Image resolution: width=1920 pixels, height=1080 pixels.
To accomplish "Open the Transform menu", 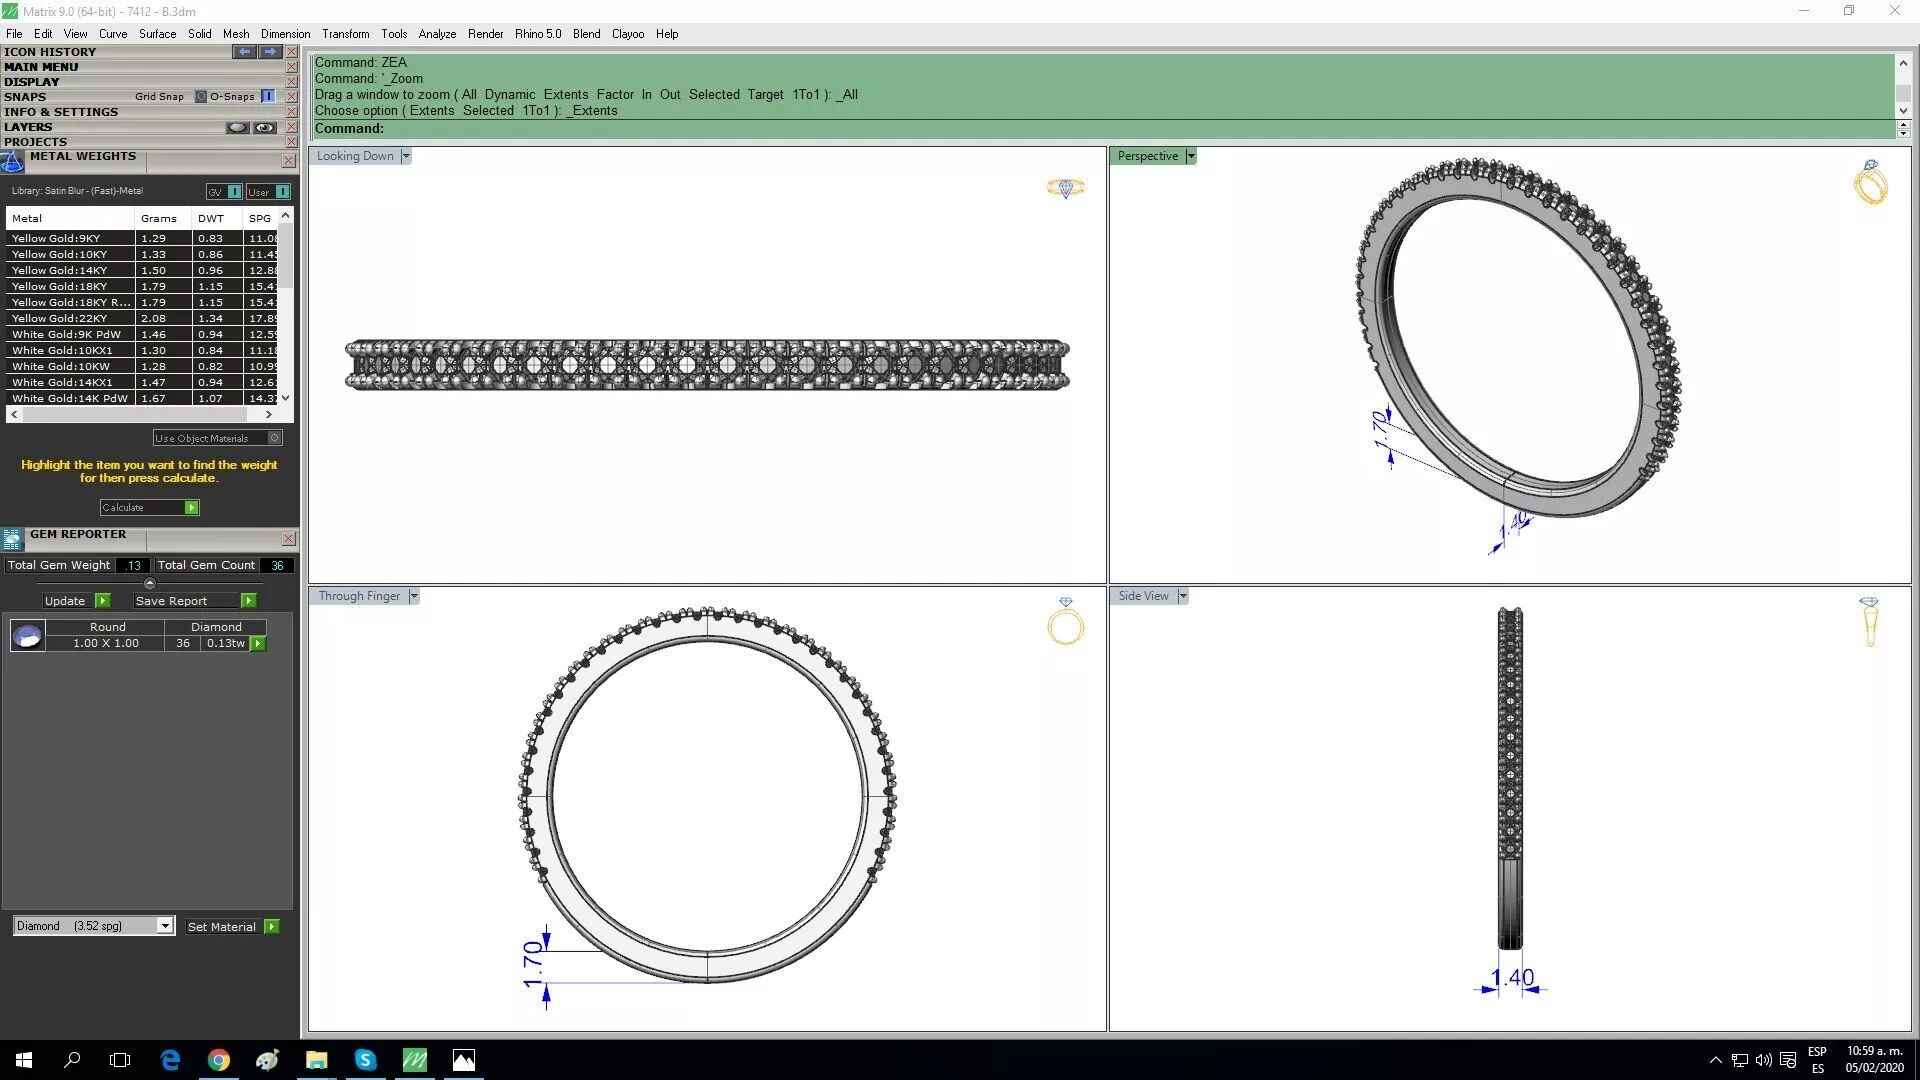I will pos(345,34).
